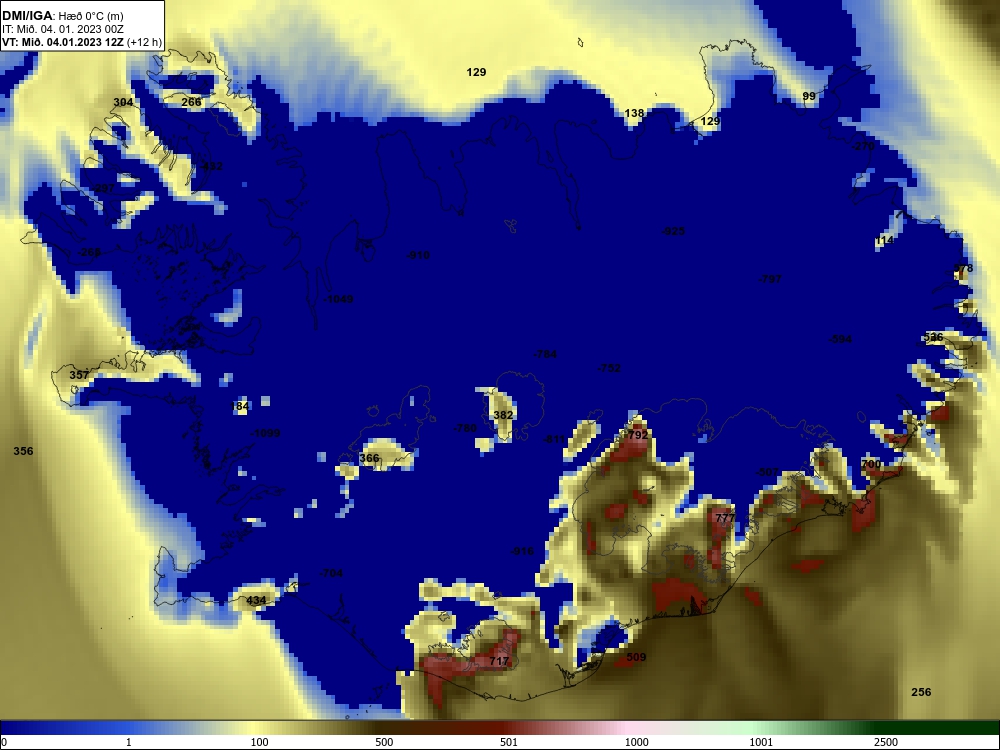1000x750 pixels.
Task: Click the -811 value label
Action: click(554, 439)
